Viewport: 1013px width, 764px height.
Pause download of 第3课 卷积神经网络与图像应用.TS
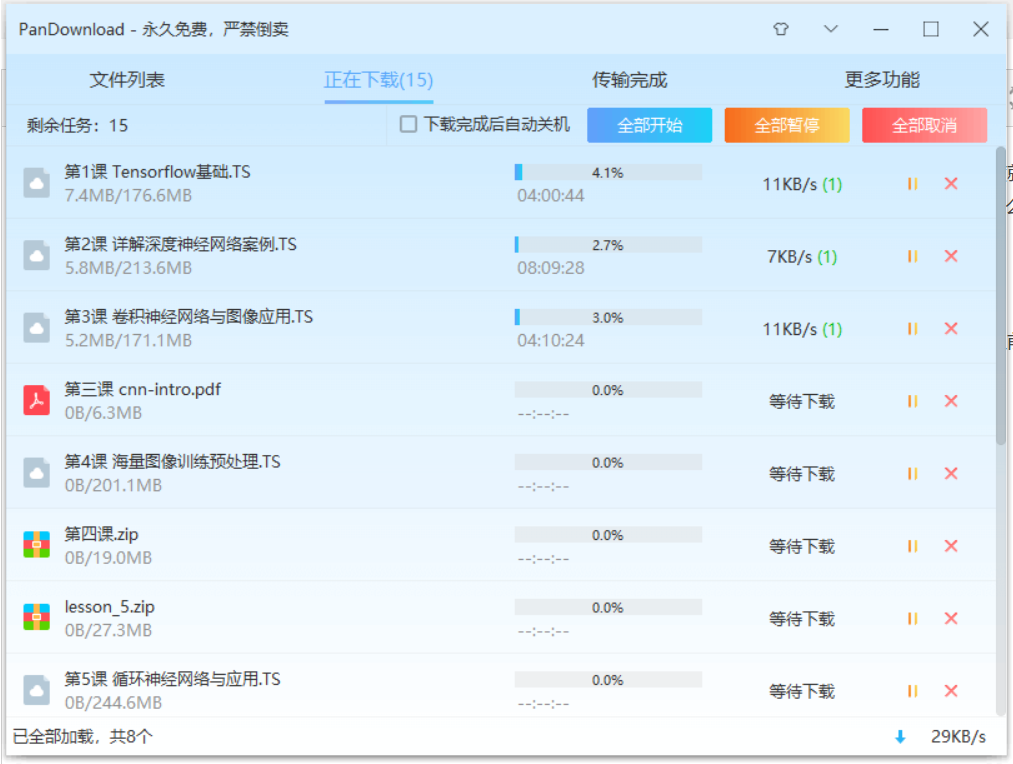point(912,329)
